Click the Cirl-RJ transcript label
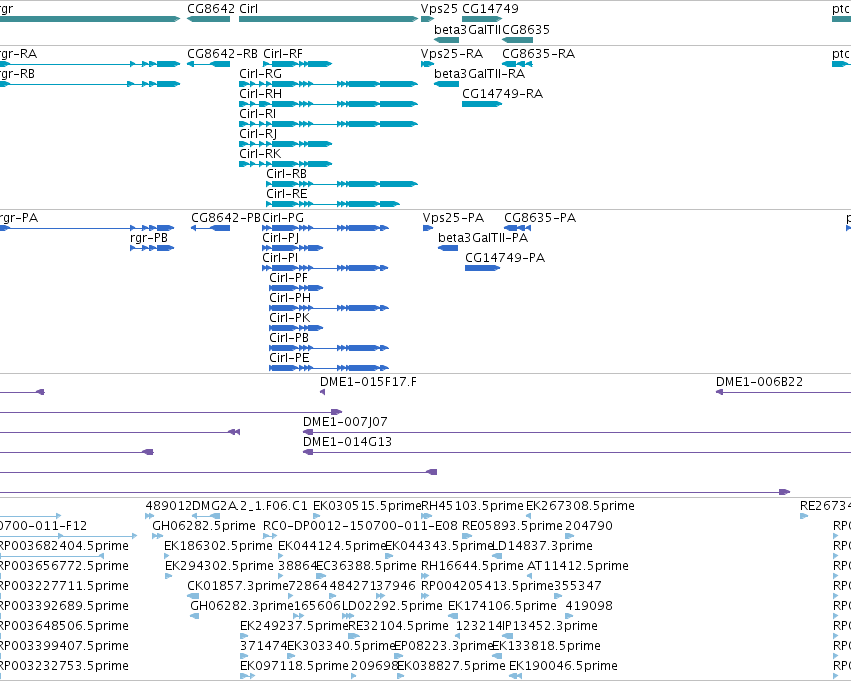Image resolution: width=851 pixels, height=681 pixels. [x=258, y=134]
